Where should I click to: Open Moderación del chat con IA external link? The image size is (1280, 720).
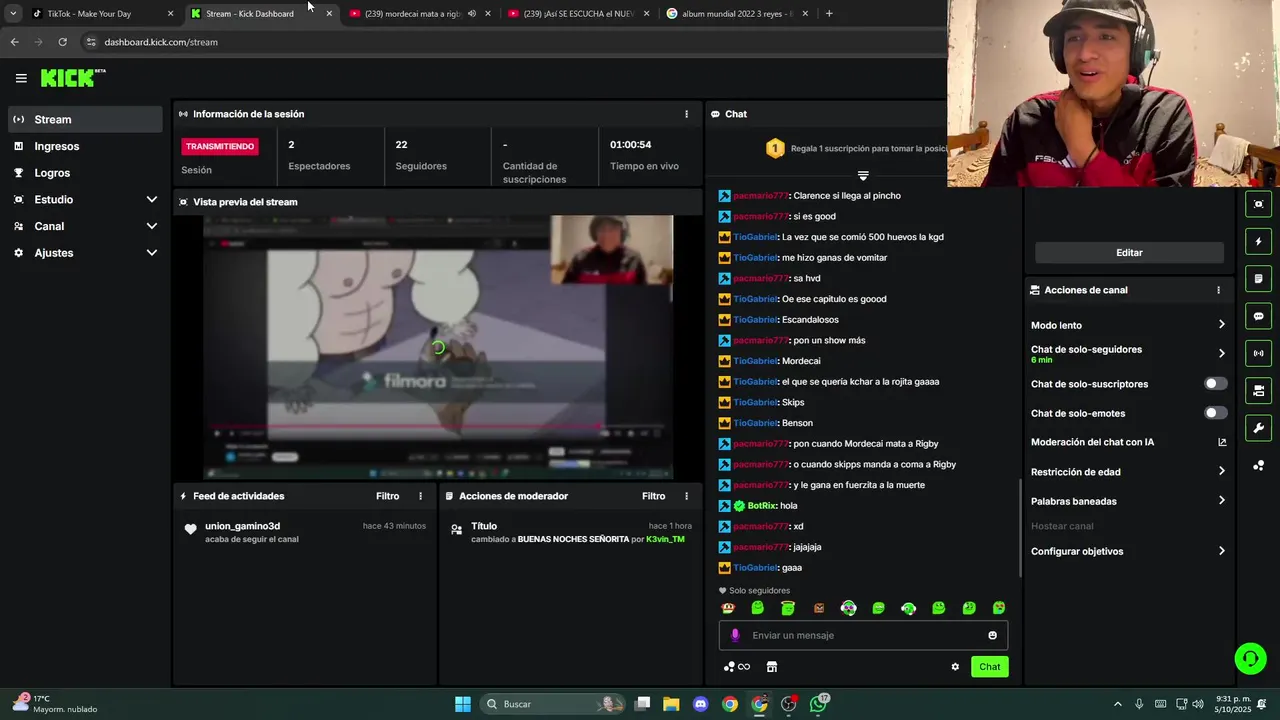click(1222, 442)
